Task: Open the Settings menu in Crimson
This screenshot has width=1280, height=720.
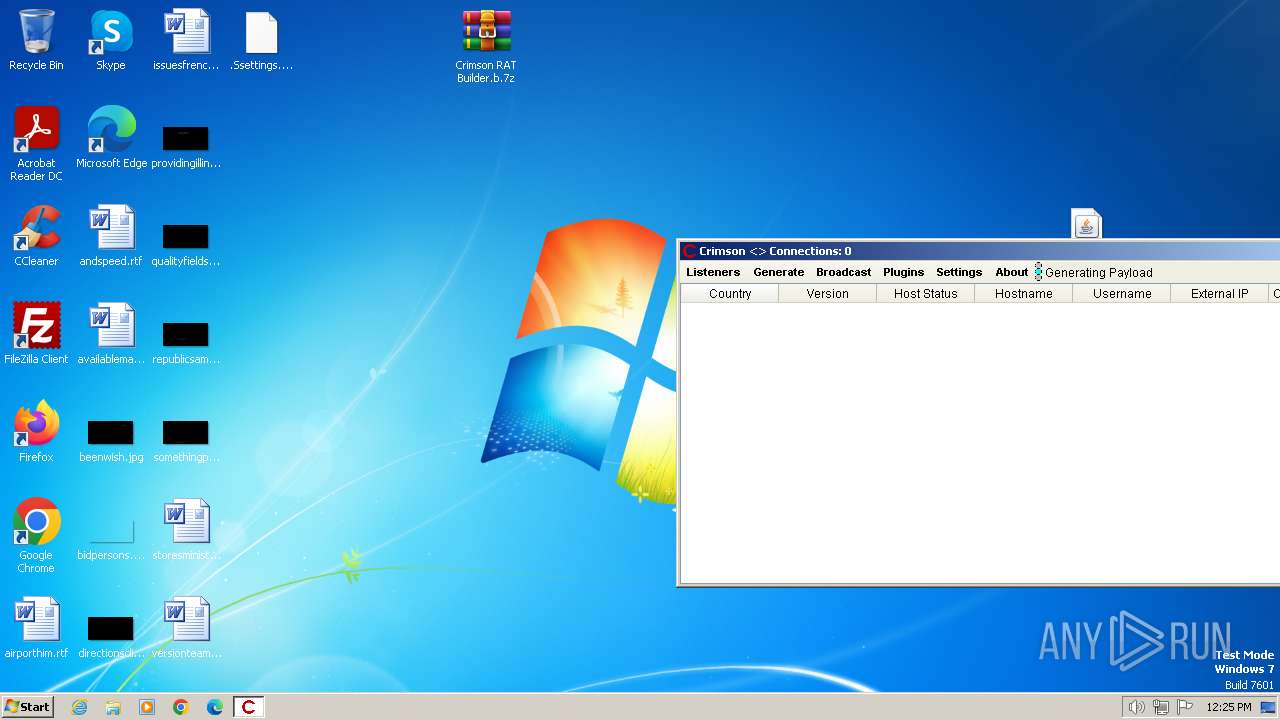Action: coord(959,272)
